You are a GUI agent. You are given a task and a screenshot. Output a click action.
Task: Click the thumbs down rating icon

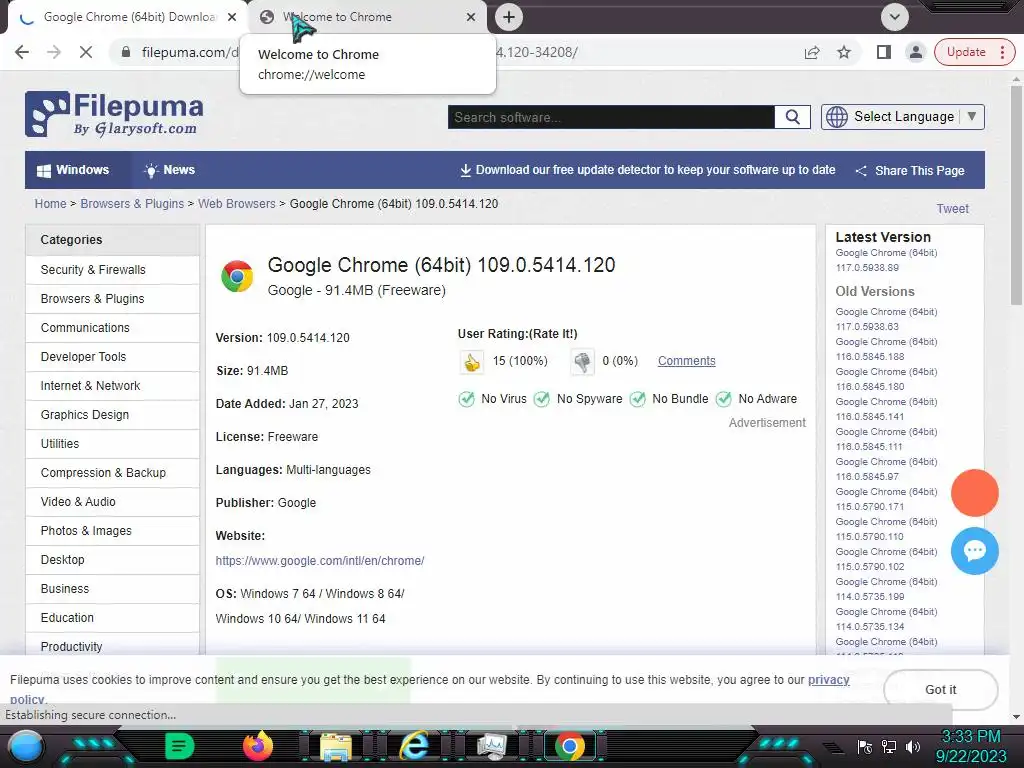click(x=582, y=361)
